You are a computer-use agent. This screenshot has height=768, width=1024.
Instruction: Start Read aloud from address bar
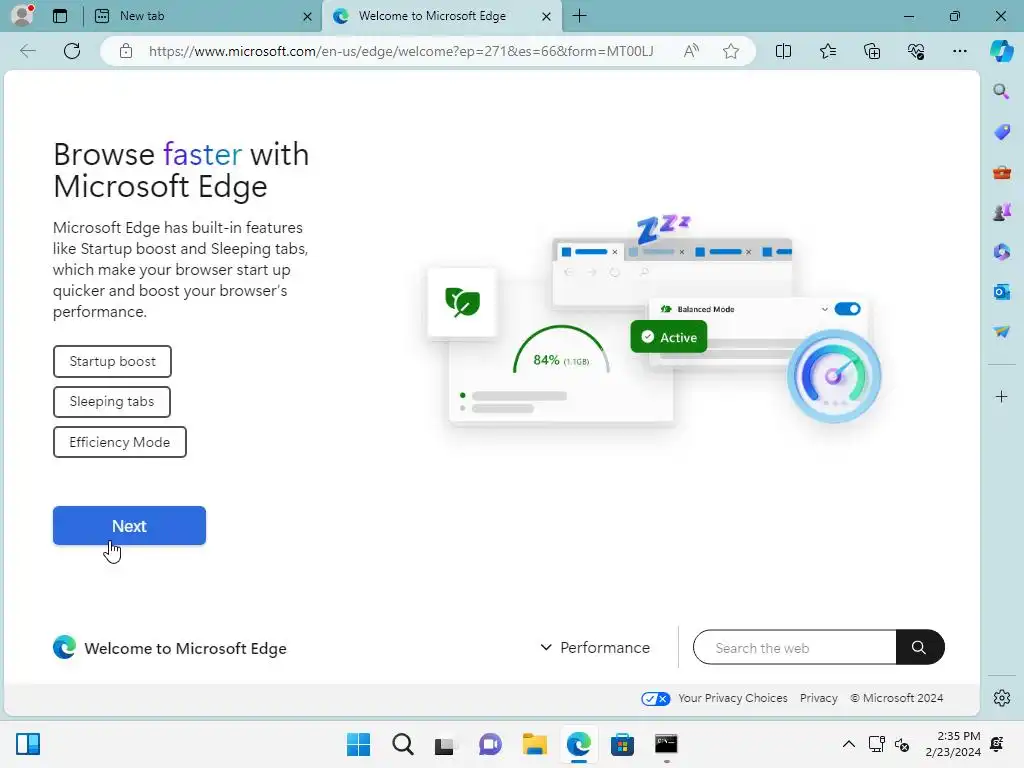pyautogui.click(x=691, y=51)
